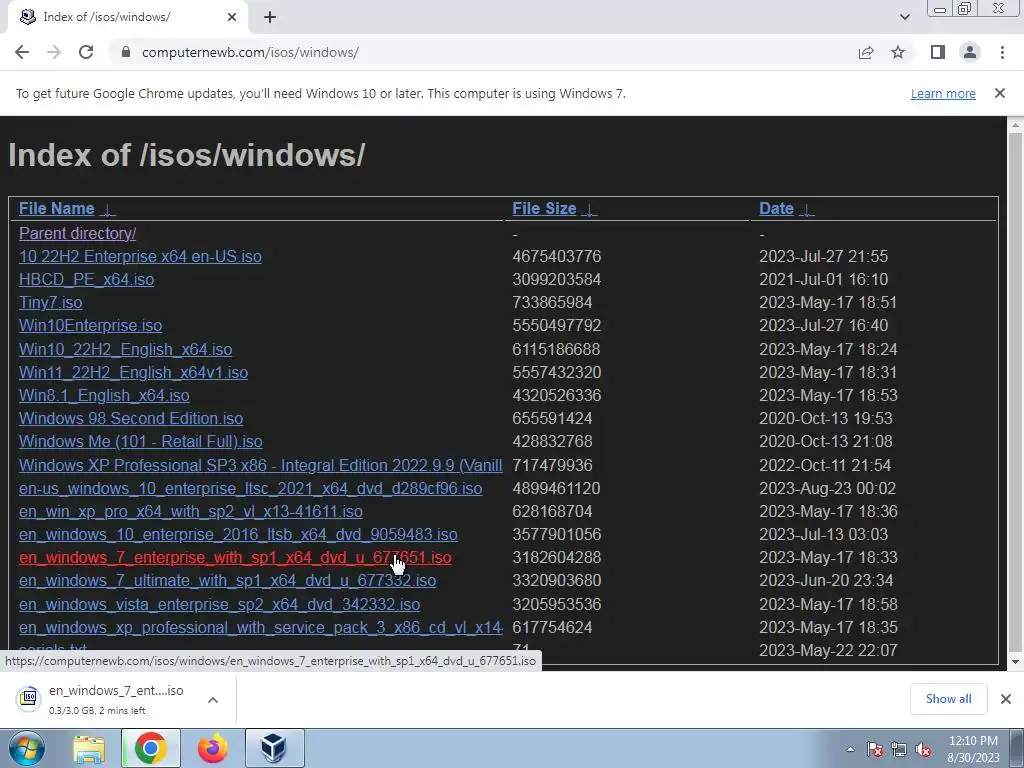Screen dimensions: 1024x768
Task: Open the tab search chevron
Action: (904, 17)
